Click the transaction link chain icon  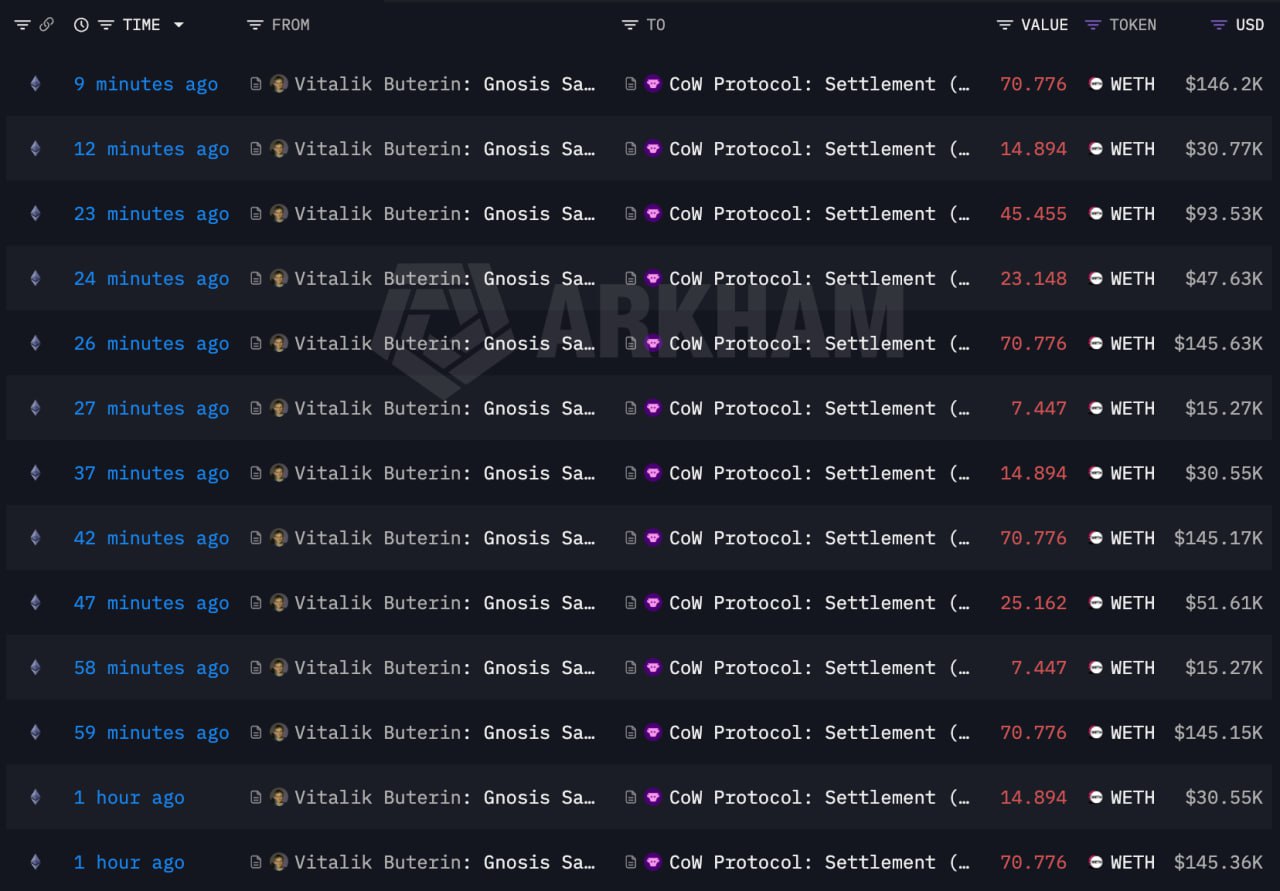(x=46, y=25)
